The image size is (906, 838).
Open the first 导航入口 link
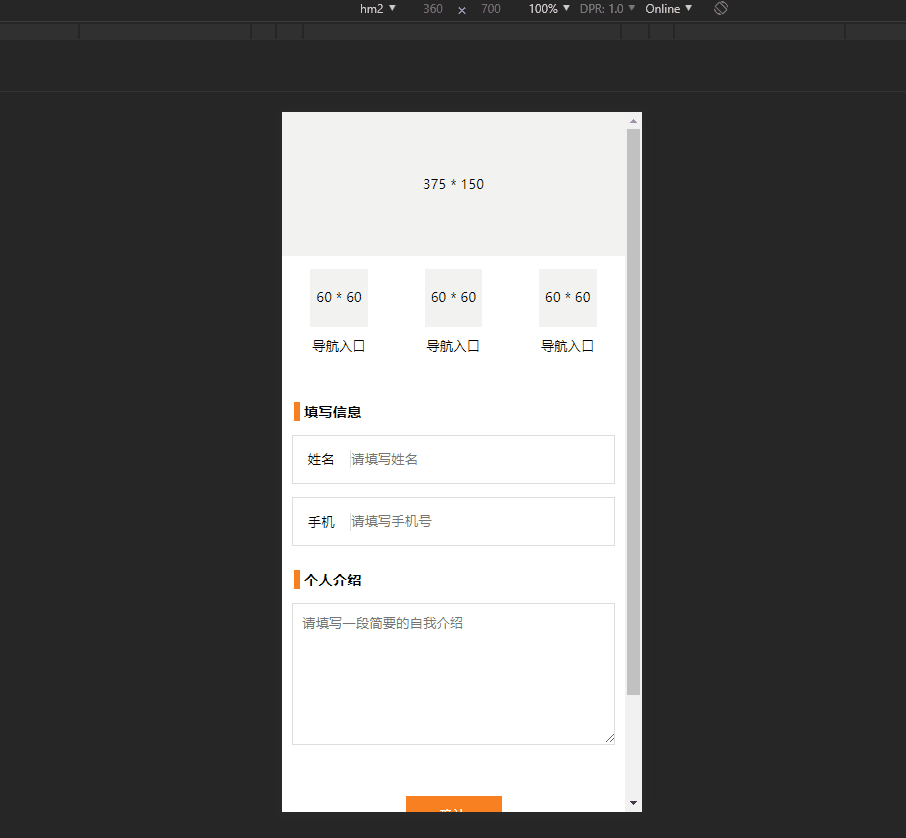pyautogui.click(x=339, y=346)
